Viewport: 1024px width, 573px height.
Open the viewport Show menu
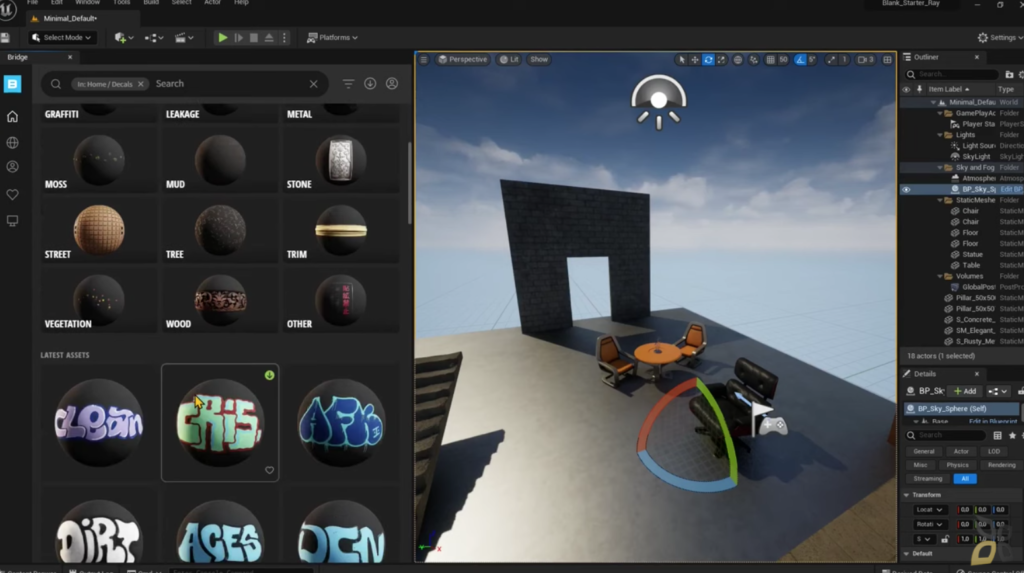pos(539,59)
